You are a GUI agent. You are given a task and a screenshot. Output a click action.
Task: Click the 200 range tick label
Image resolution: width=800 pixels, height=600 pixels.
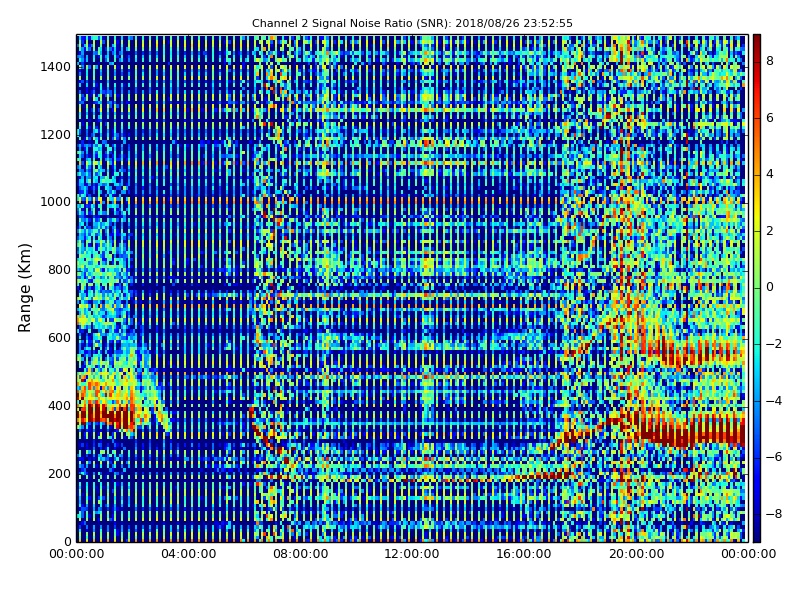click(x=59, y=473)
